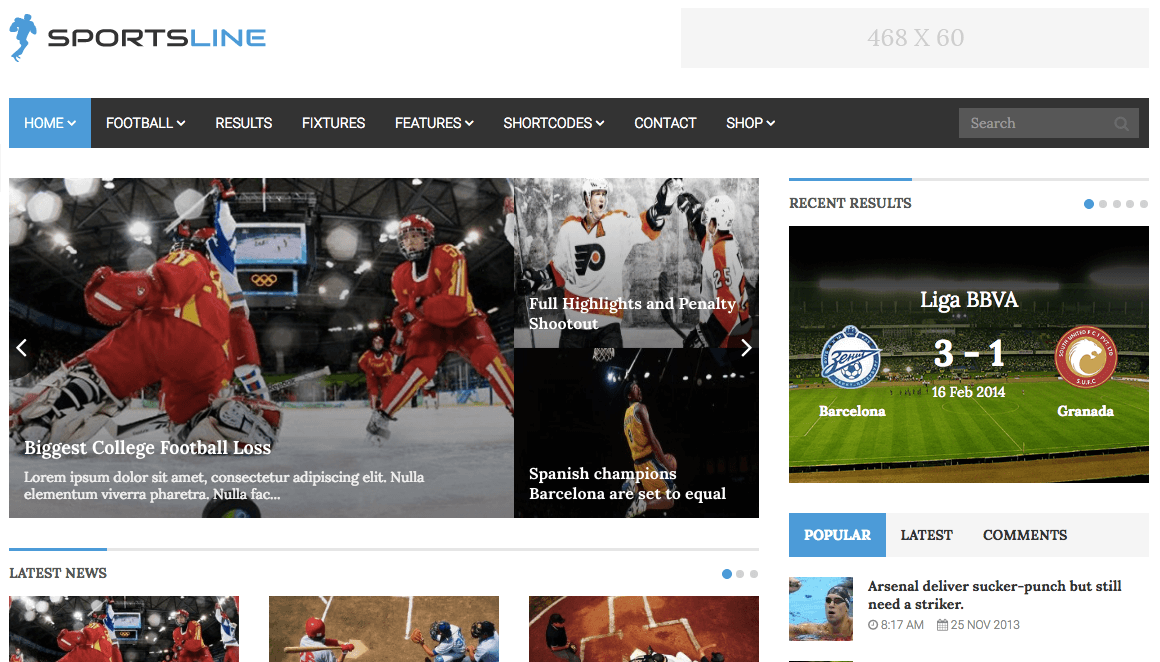Expand the Football dropdown menu

click(x=145, y=123)
